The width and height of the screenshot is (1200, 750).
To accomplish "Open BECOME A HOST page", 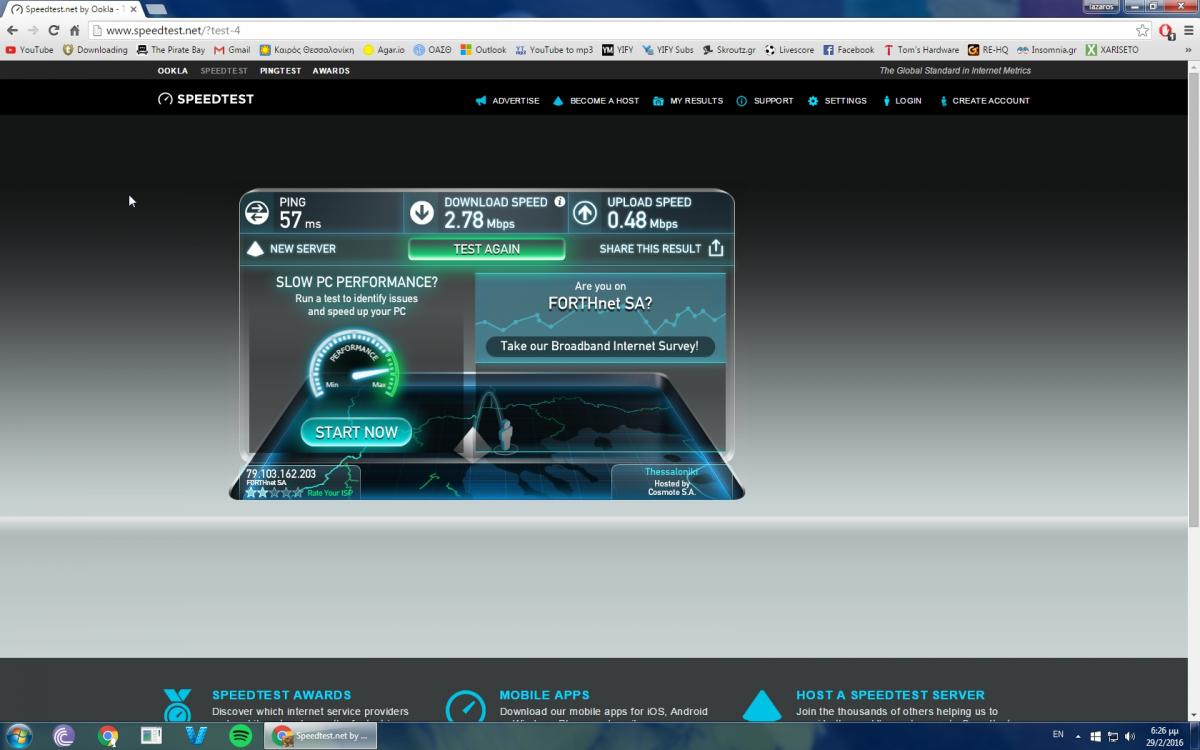I will point(596,101).
